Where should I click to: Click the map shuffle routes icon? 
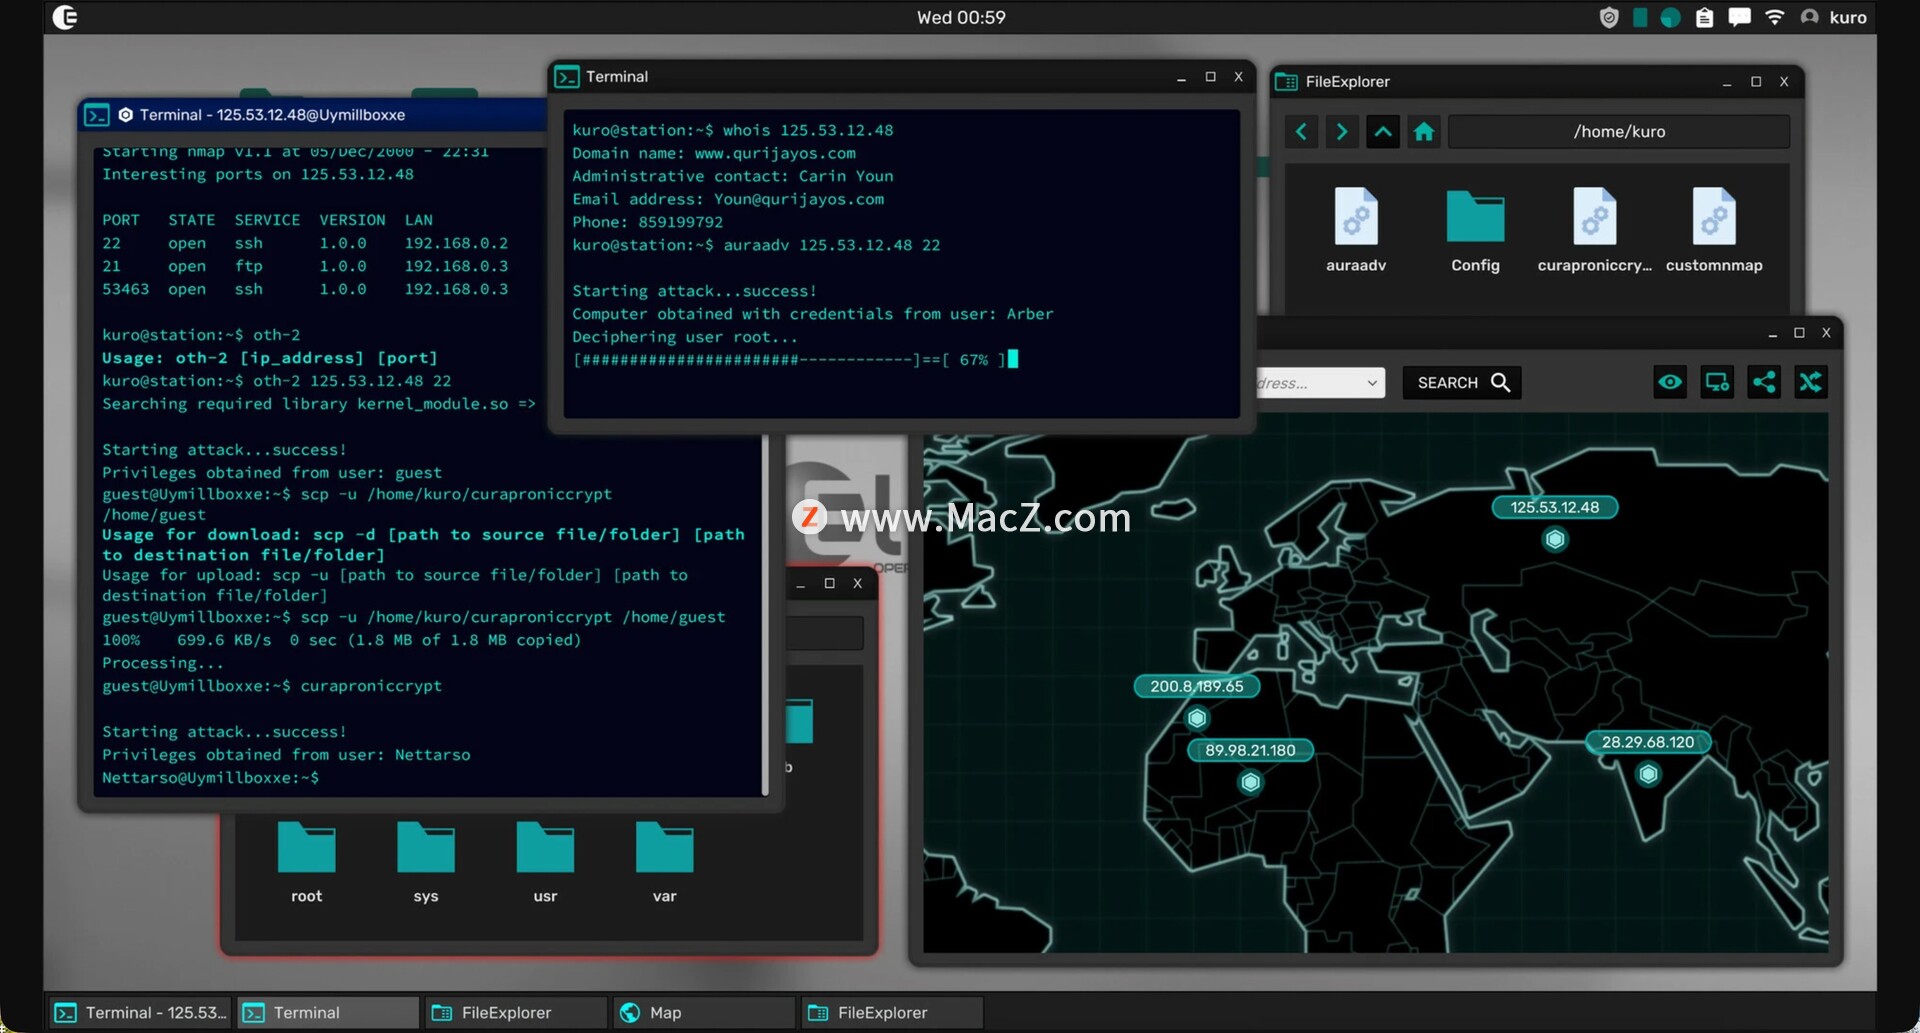[1811, 382]
